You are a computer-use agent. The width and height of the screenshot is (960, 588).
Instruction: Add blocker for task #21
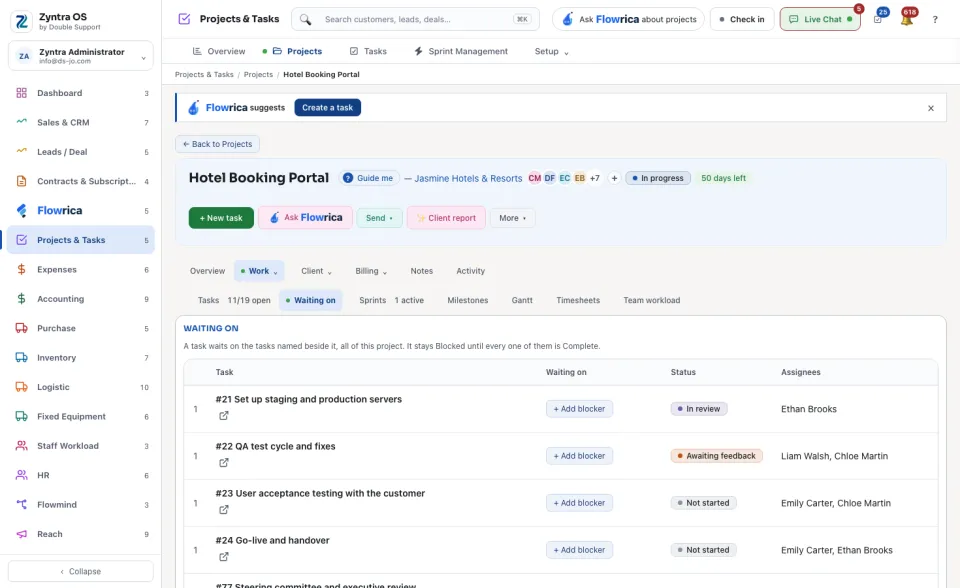579,409
